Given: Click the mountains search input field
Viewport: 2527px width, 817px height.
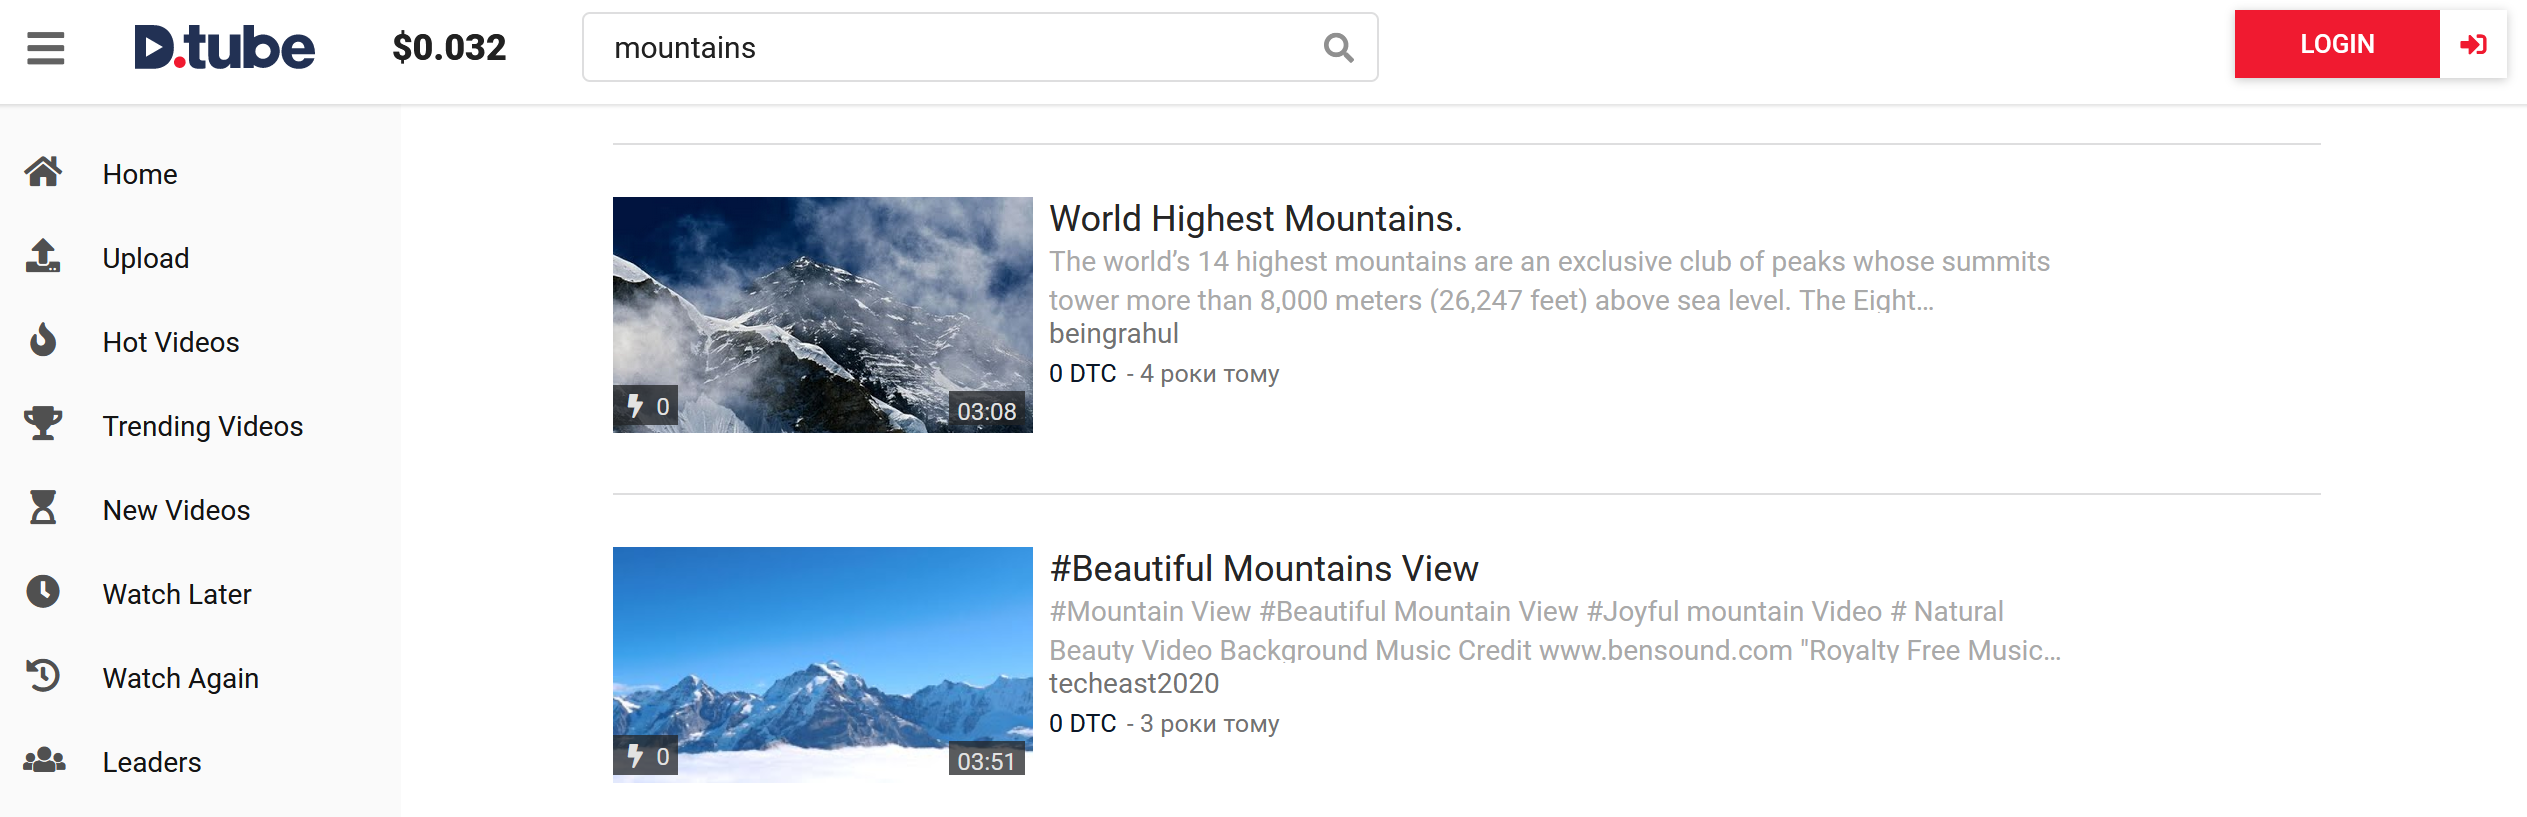Looking at the screenshot, I should click(x=950, y=48).
